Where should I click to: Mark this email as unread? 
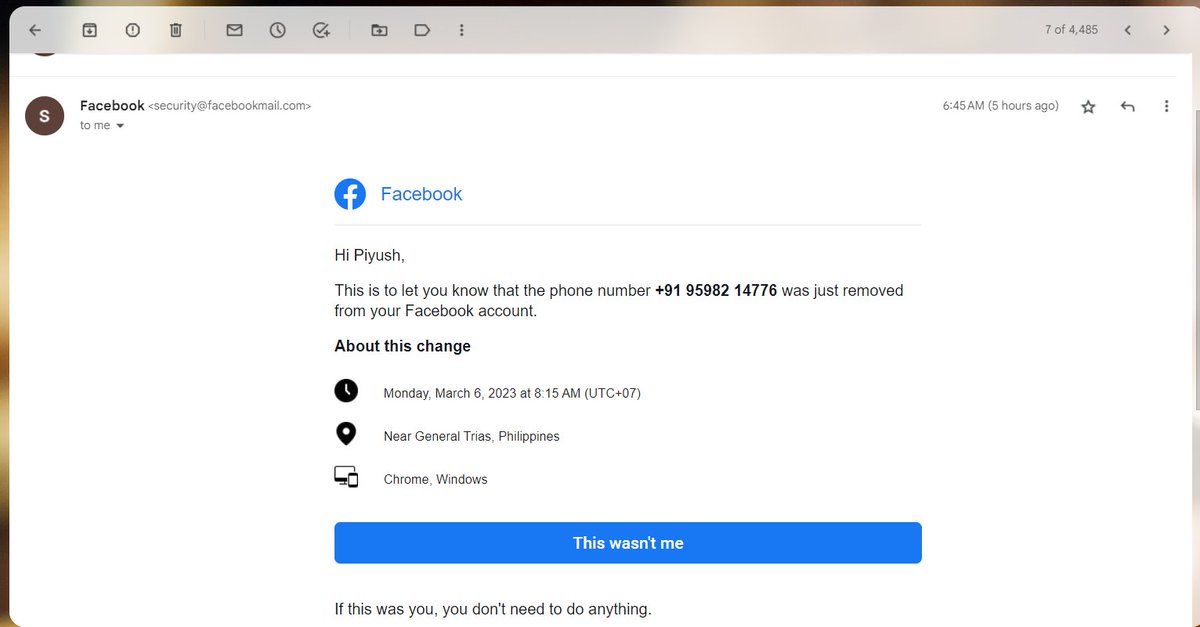pyautogui.click(x=234, y=30)
